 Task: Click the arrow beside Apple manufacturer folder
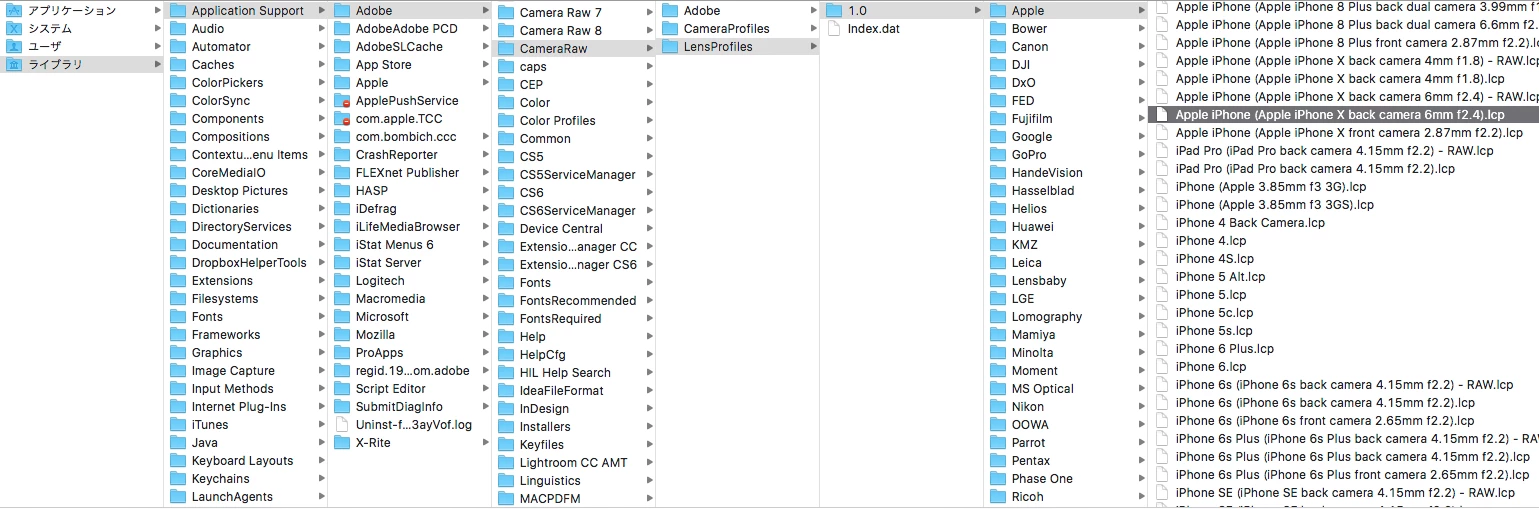(x=1142, y=10)
